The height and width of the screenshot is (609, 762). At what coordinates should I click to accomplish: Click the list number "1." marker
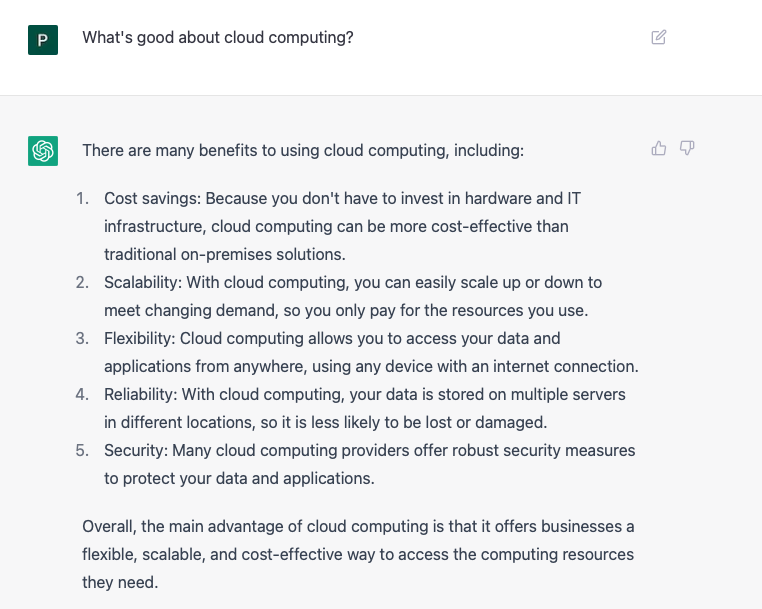(82, 198)
